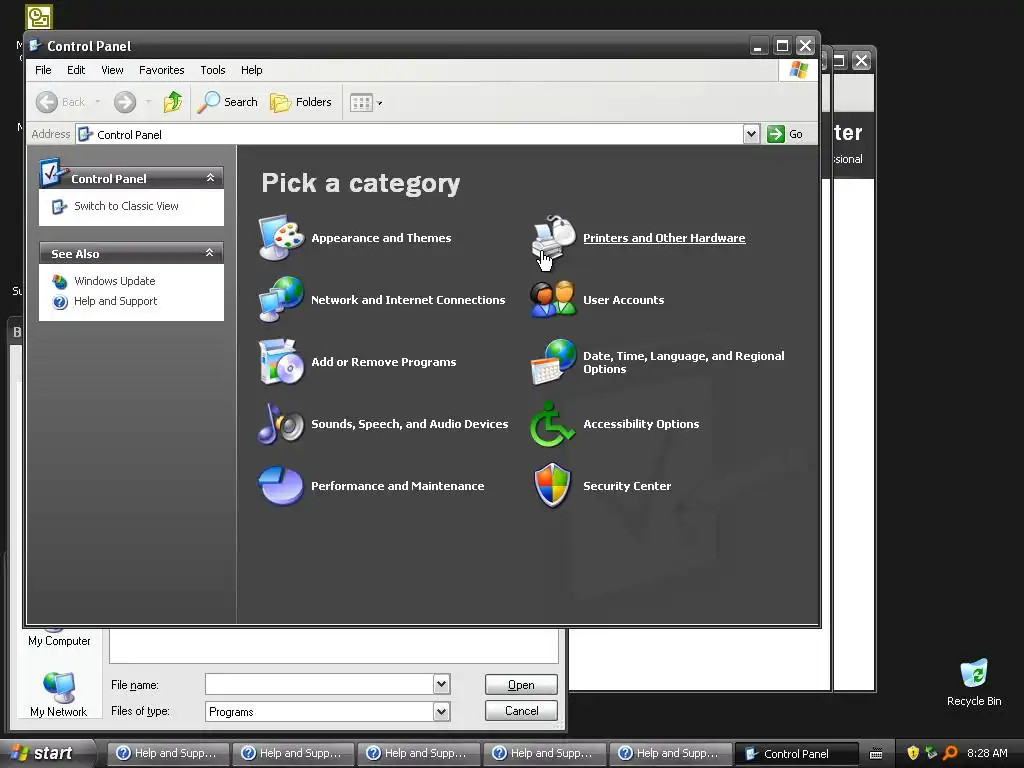Click the keyboard icon on taskbar
Viewport: 1024px width, 768px height.
pos(876,754)
